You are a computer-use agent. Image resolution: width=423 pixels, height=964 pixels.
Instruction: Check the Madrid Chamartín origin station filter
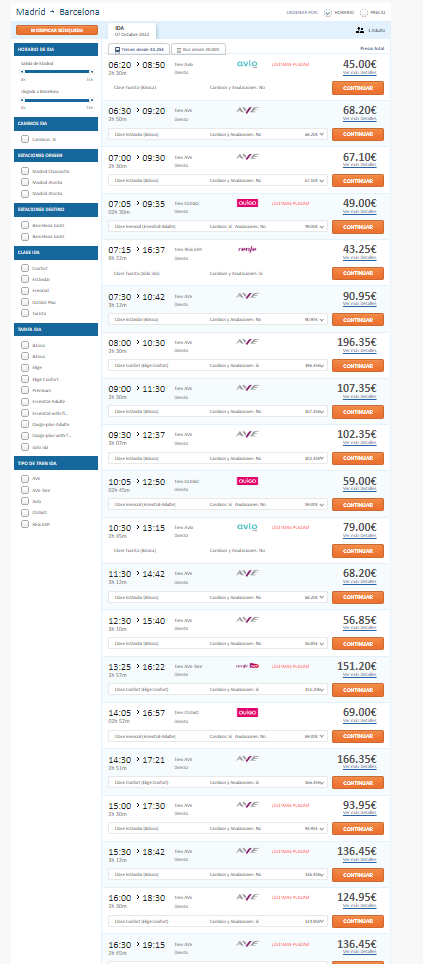coord(25,171)
